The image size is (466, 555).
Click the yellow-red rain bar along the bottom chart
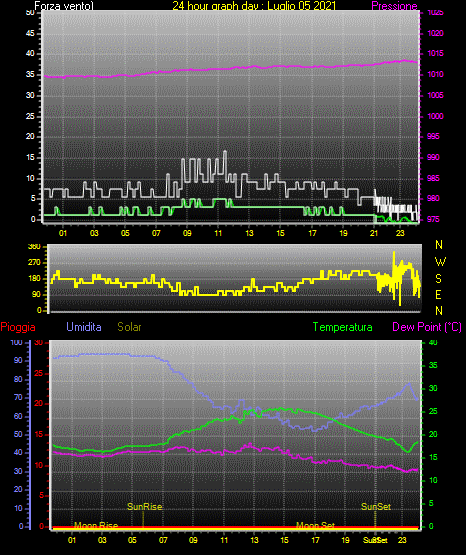[235, 528]
